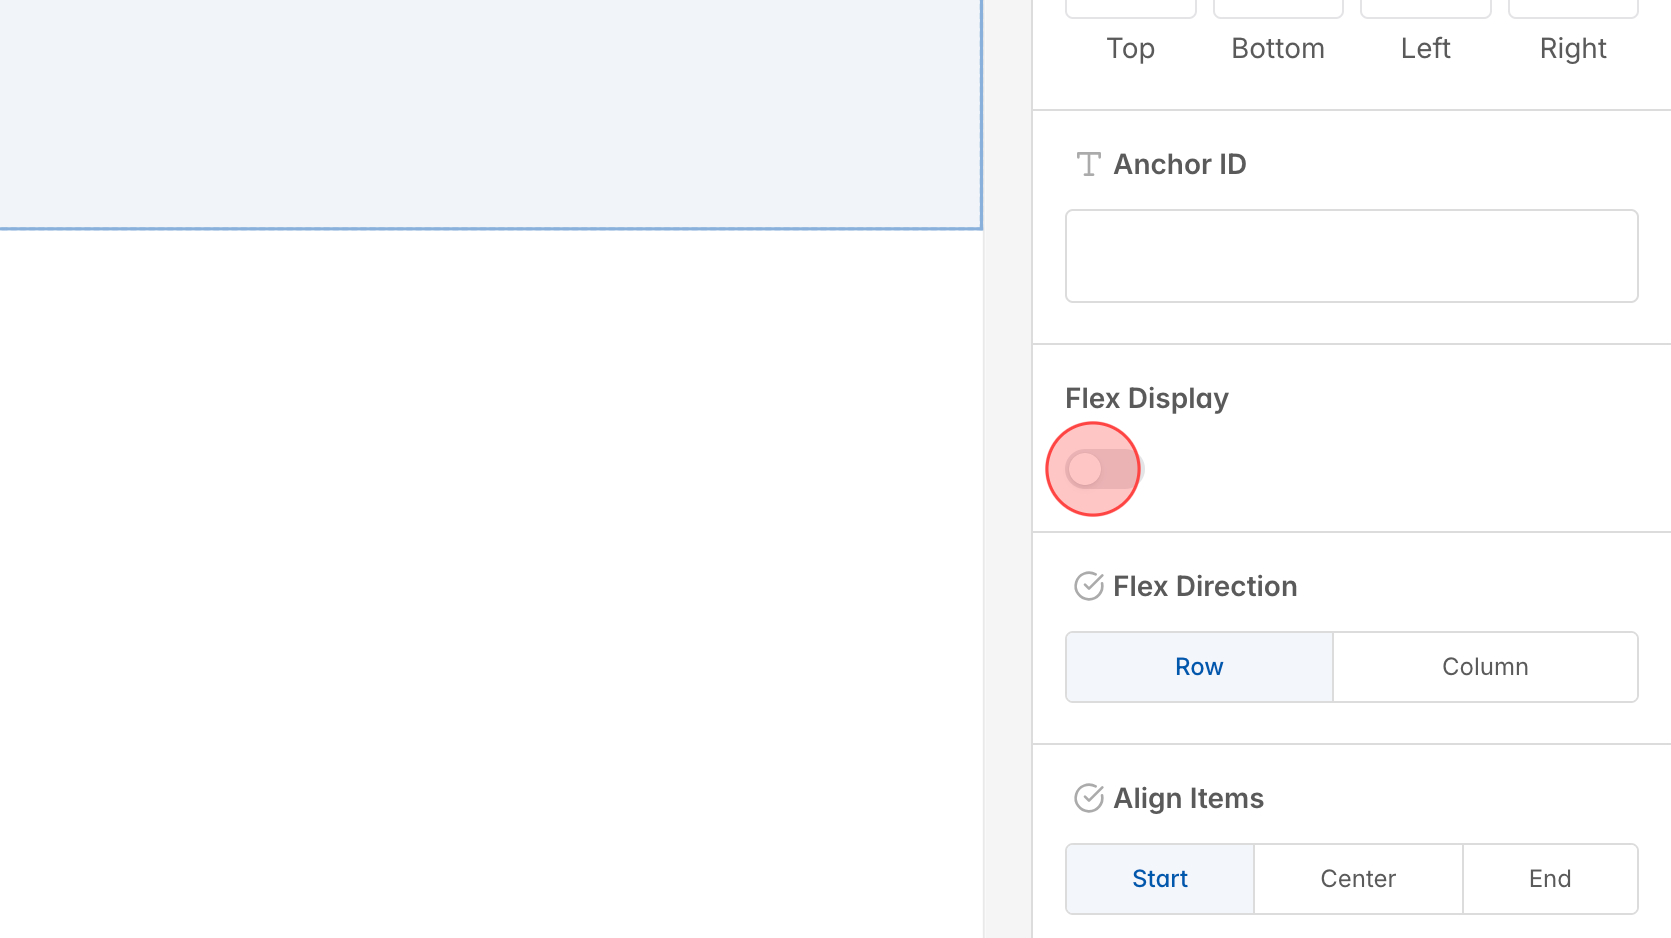Select Column as the flex direction
This screenshot has width=1671, height=938.
1485,666
